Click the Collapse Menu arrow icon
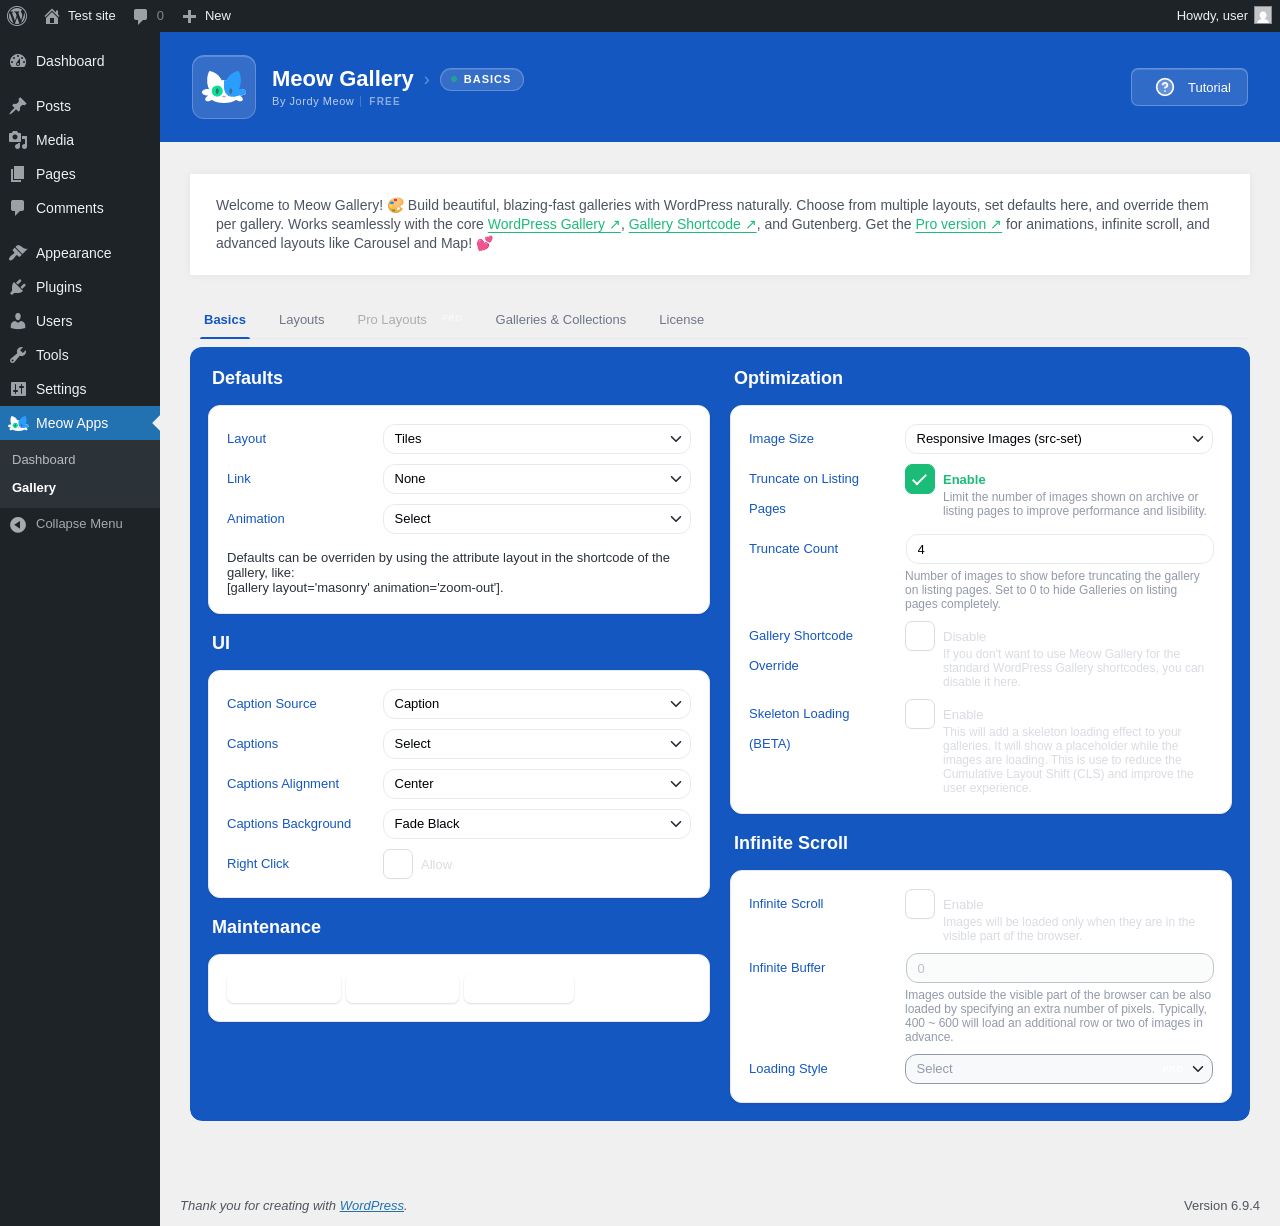This screenshot has height=1226, width=1280. click(x=18, y=524)
